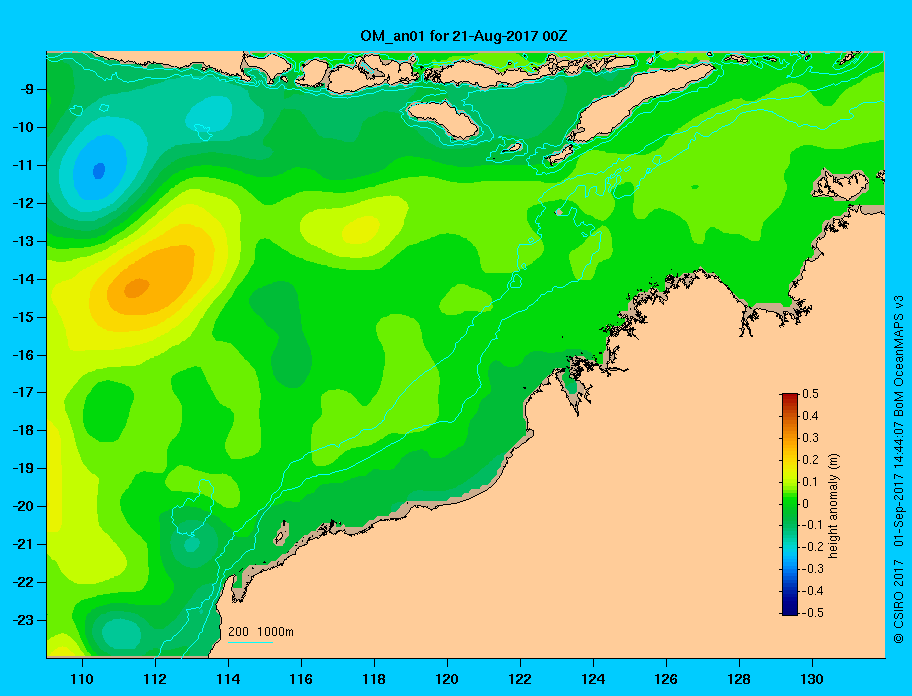The height and width of the screenshot is (696, 912).
Task: Click the -0.3 value on the colorbar
Action: click(x=813, y=569)
